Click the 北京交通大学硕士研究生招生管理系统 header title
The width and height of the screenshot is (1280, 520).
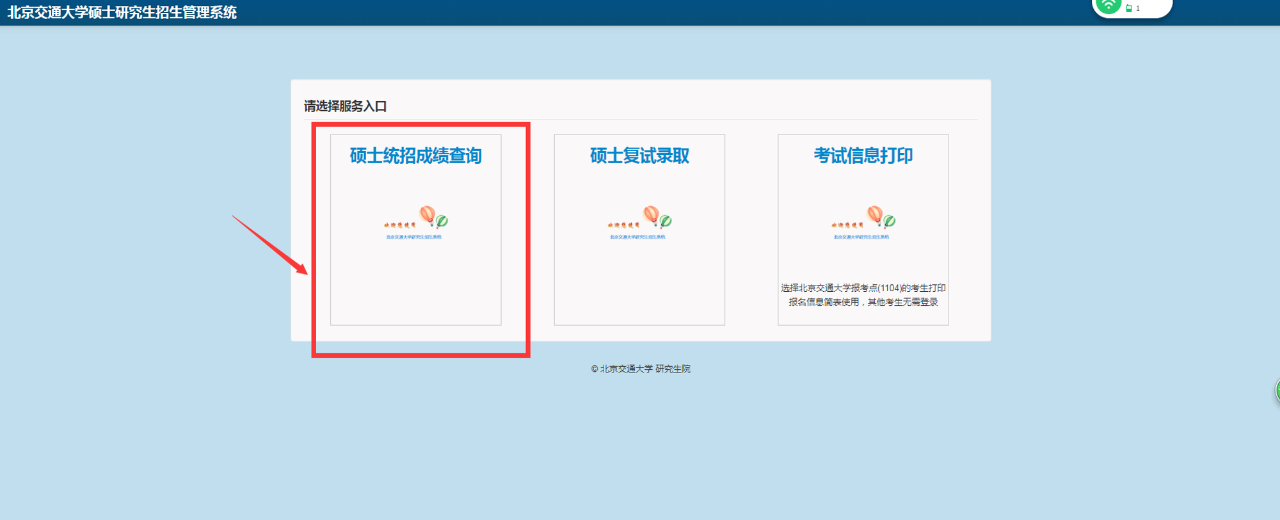click(x=122, y=13)
